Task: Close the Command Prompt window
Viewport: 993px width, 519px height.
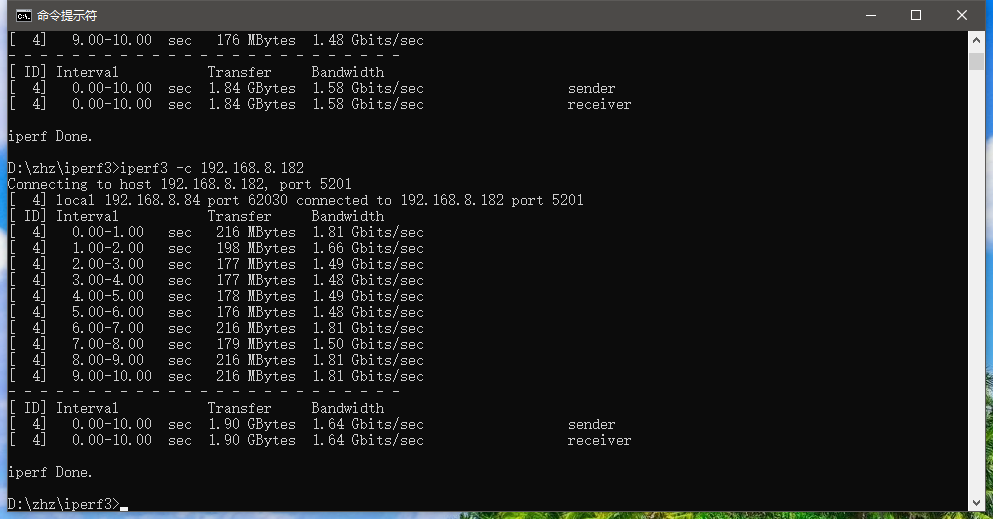Action: (961, 15)
